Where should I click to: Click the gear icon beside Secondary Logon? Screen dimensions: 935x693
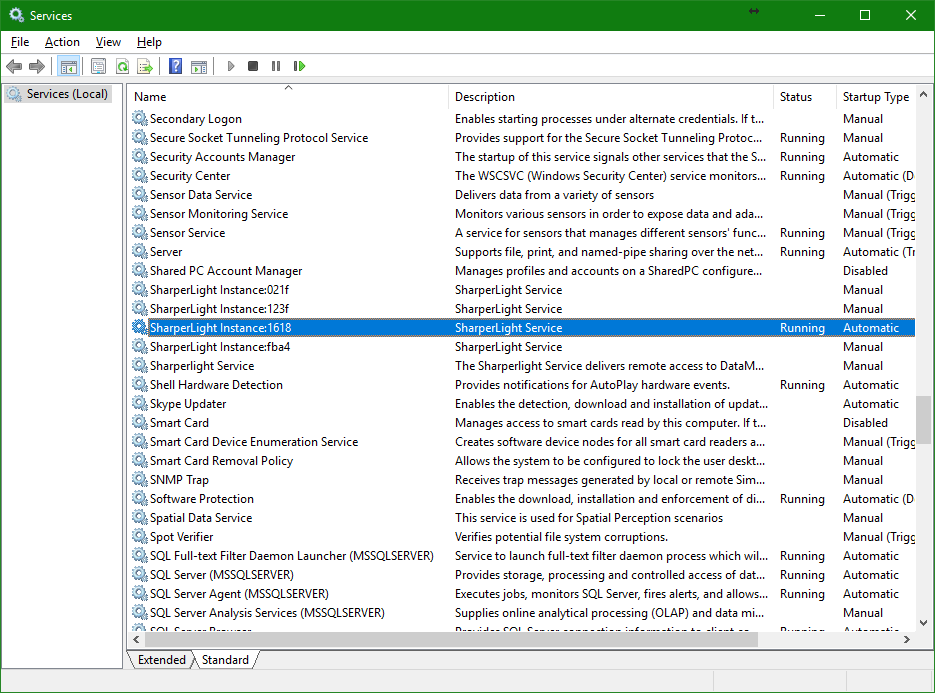(140, 118)
